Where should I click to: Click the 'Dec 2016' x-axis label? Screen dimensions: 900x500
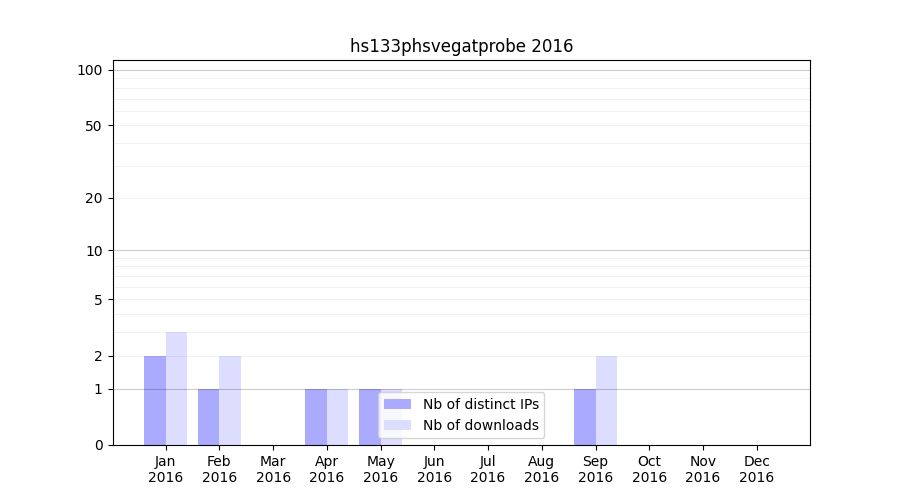tap(756, 469)
